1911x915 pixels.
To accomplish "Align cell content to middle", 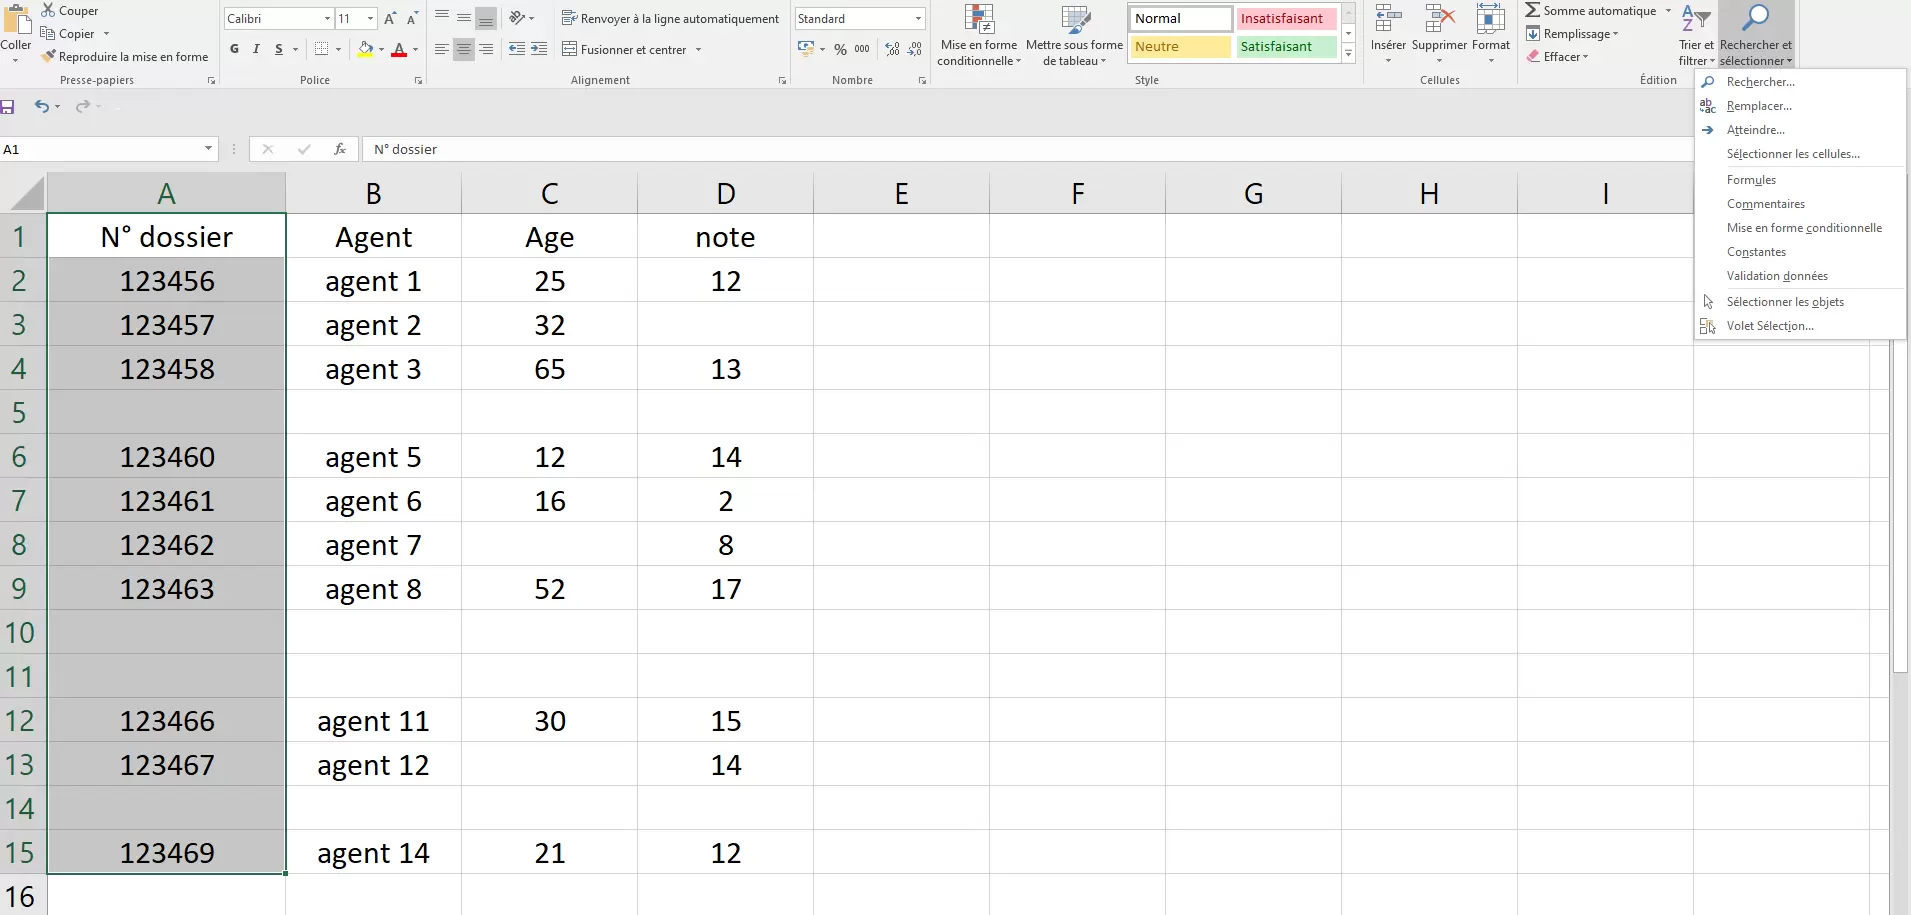I will point(464,18).
